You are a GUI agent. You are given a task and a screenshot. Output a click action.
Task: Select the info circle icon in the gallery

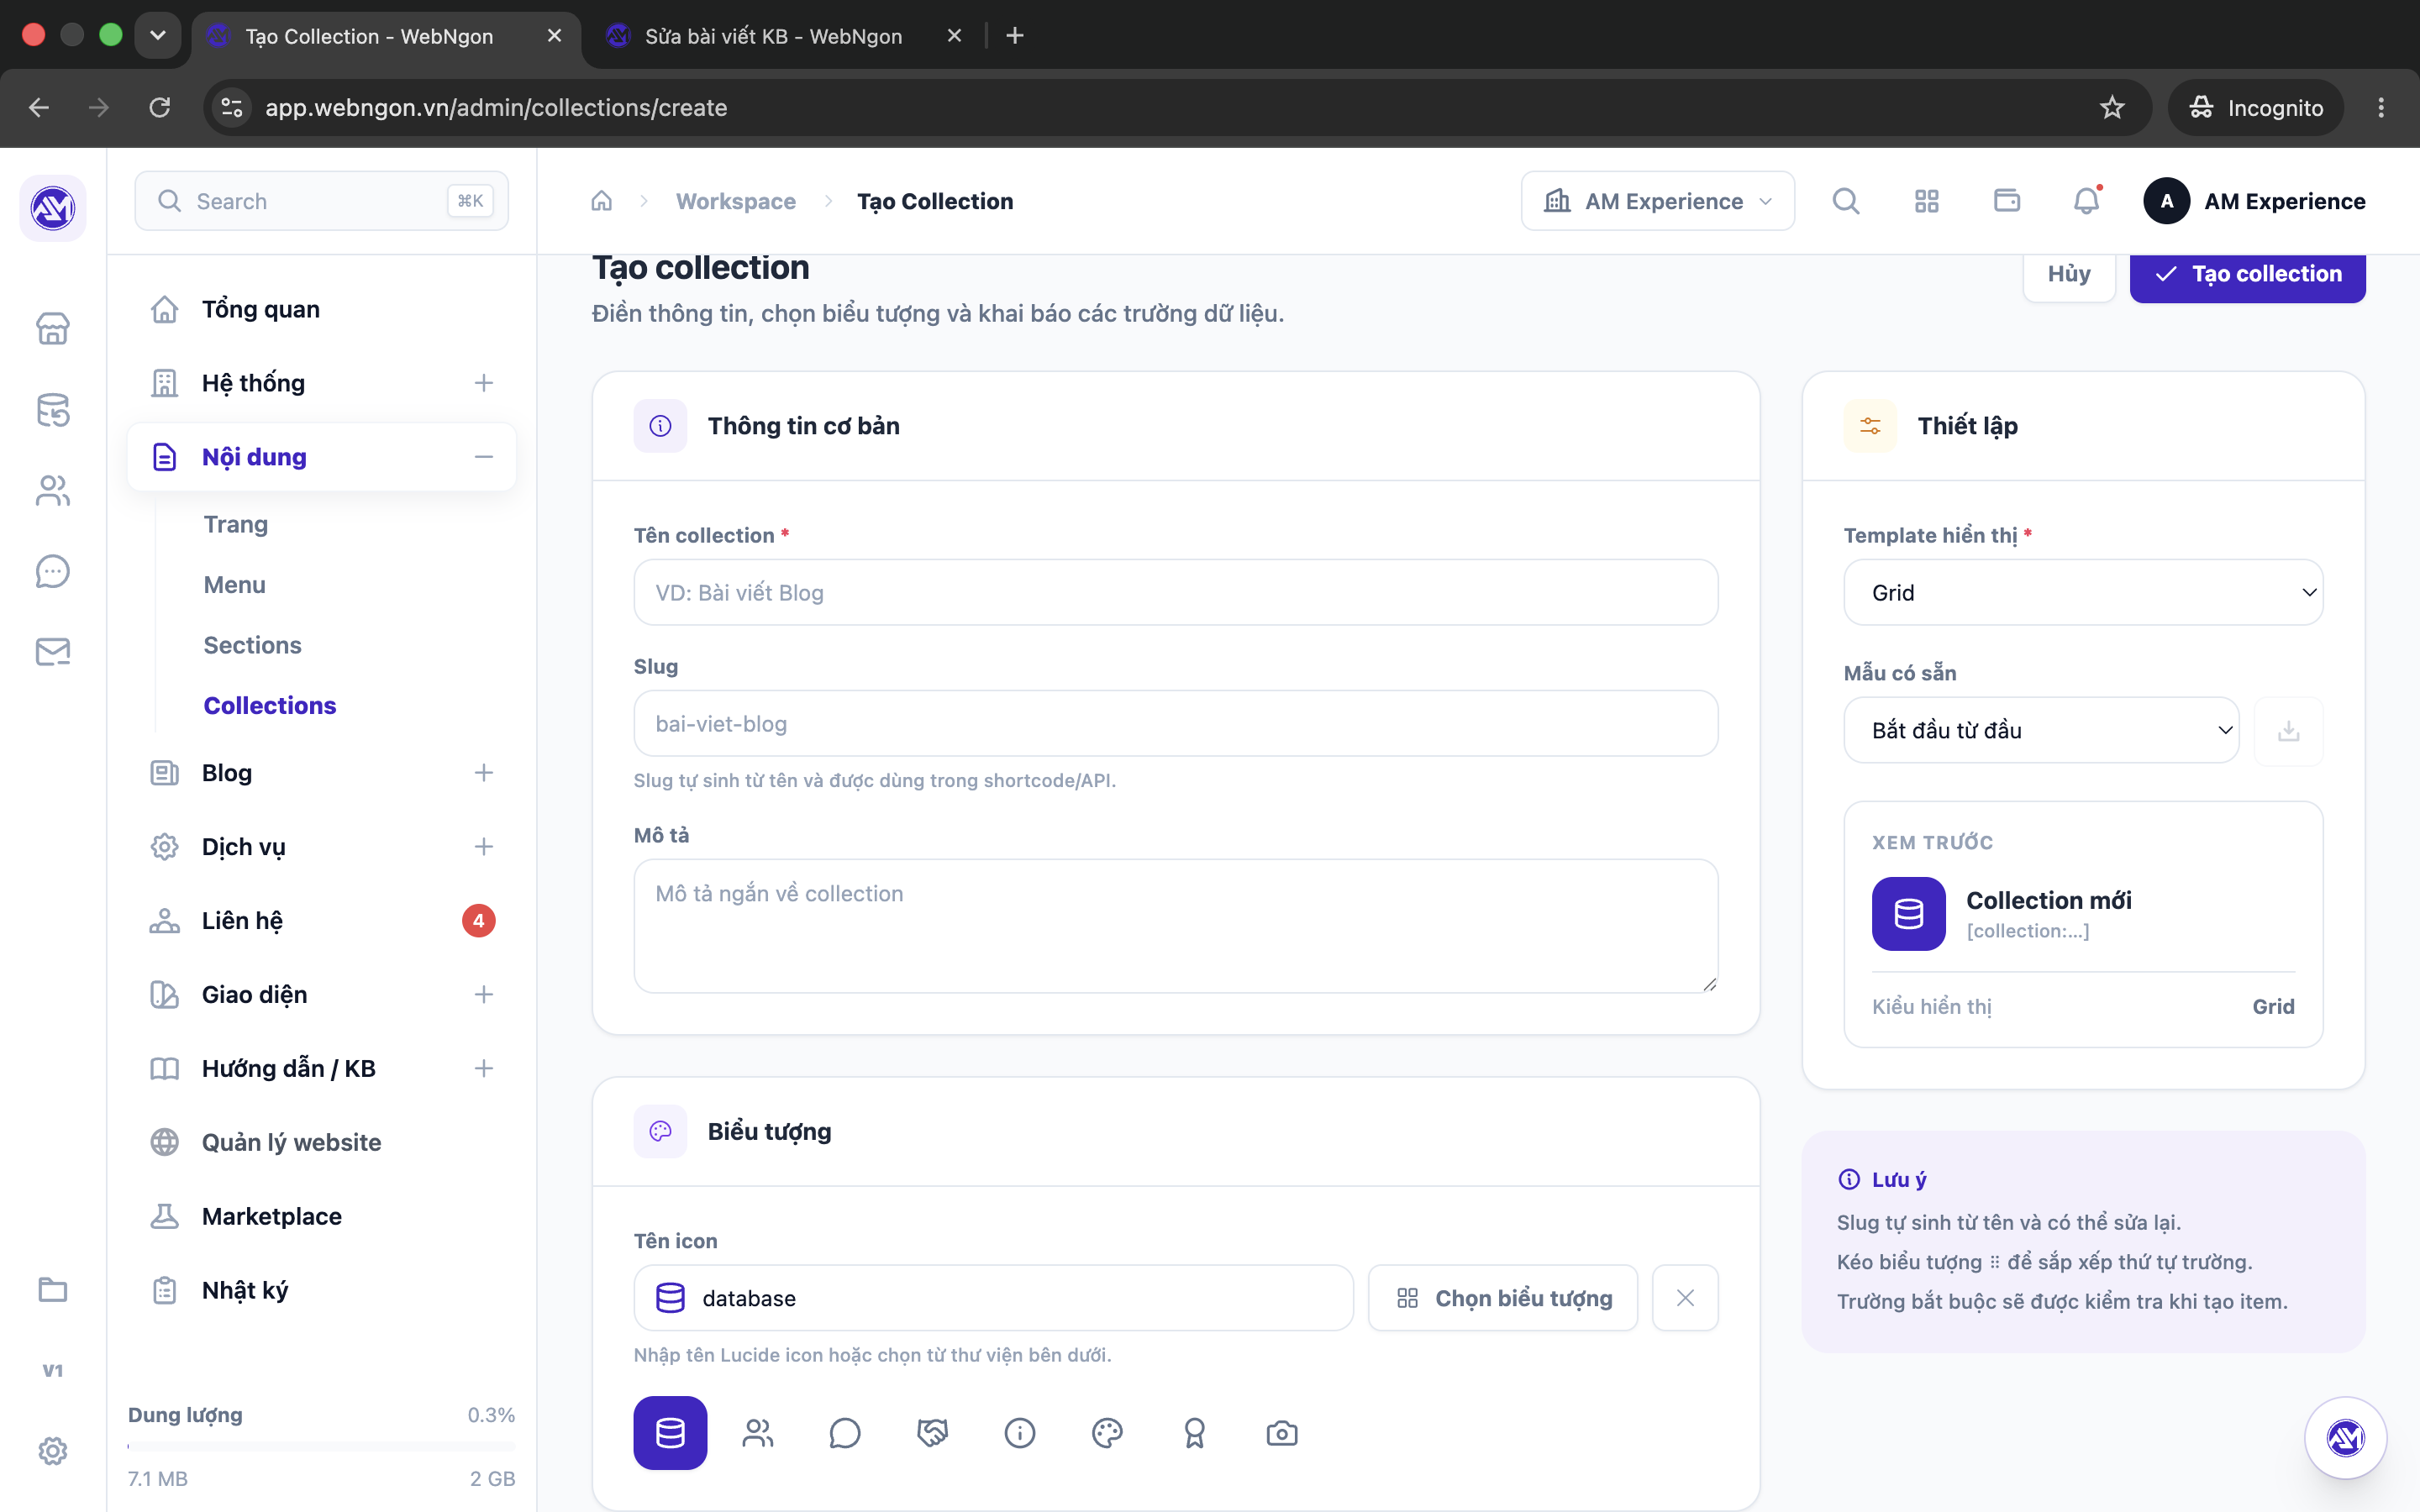click(x=1020, y=1433)
